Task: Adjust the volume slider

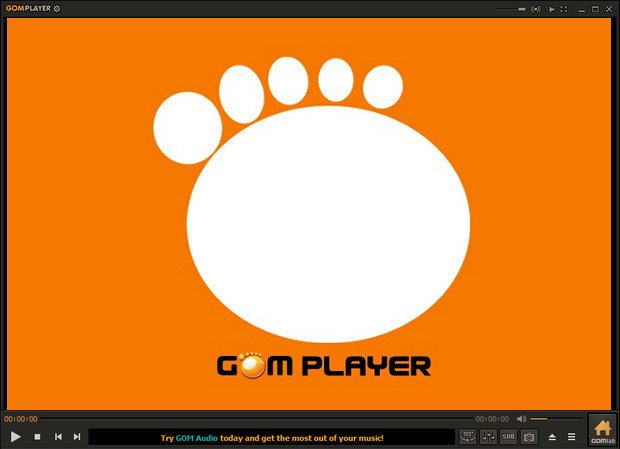Action: (x=556, y=419)
